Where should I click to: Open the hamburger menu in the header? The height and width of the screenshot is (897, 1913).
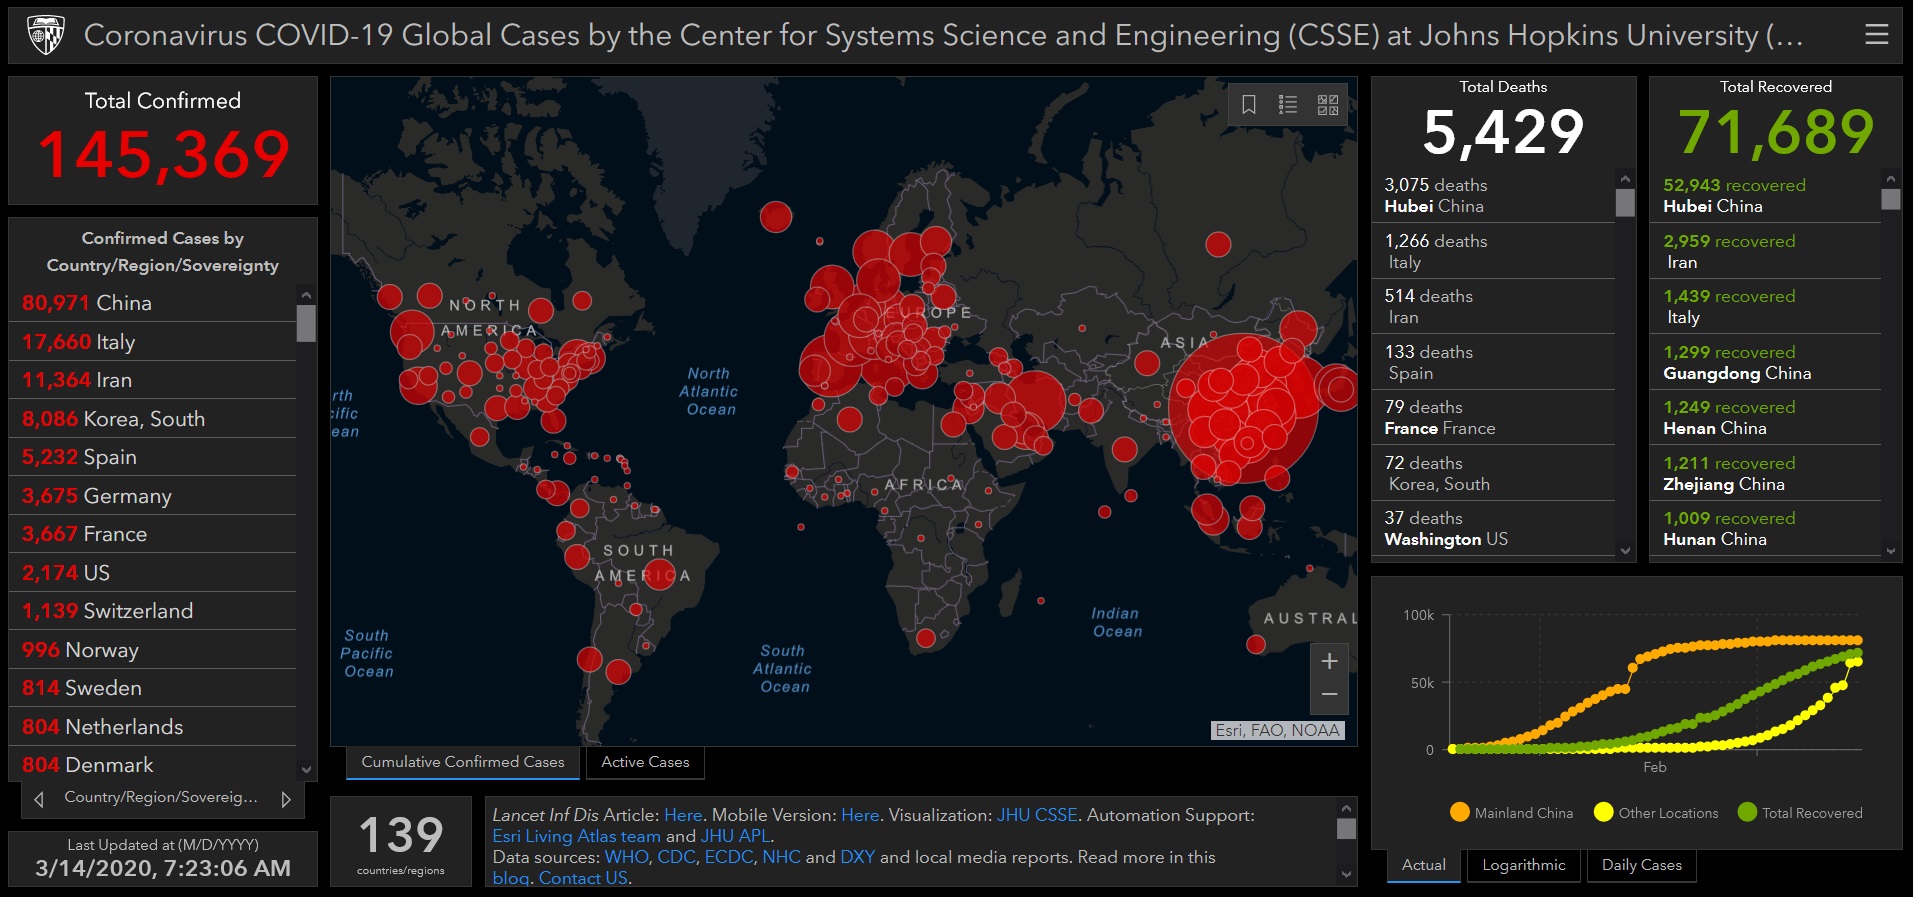(x=1877, y=35)
